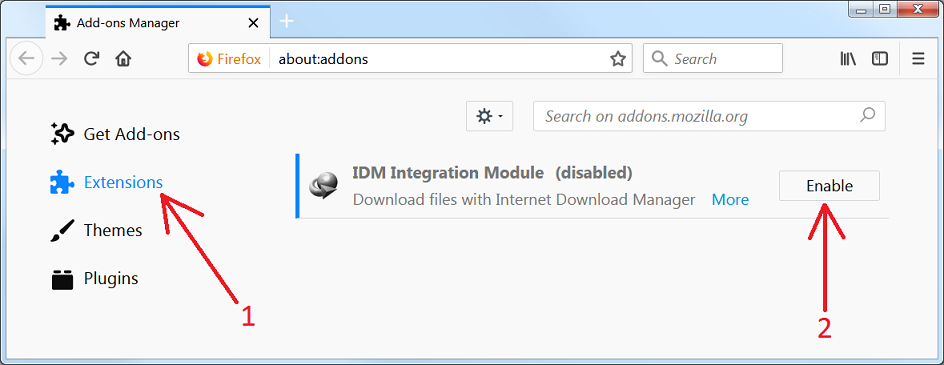Focus the Search on addons.mozilla.org field

pos(709,116)
